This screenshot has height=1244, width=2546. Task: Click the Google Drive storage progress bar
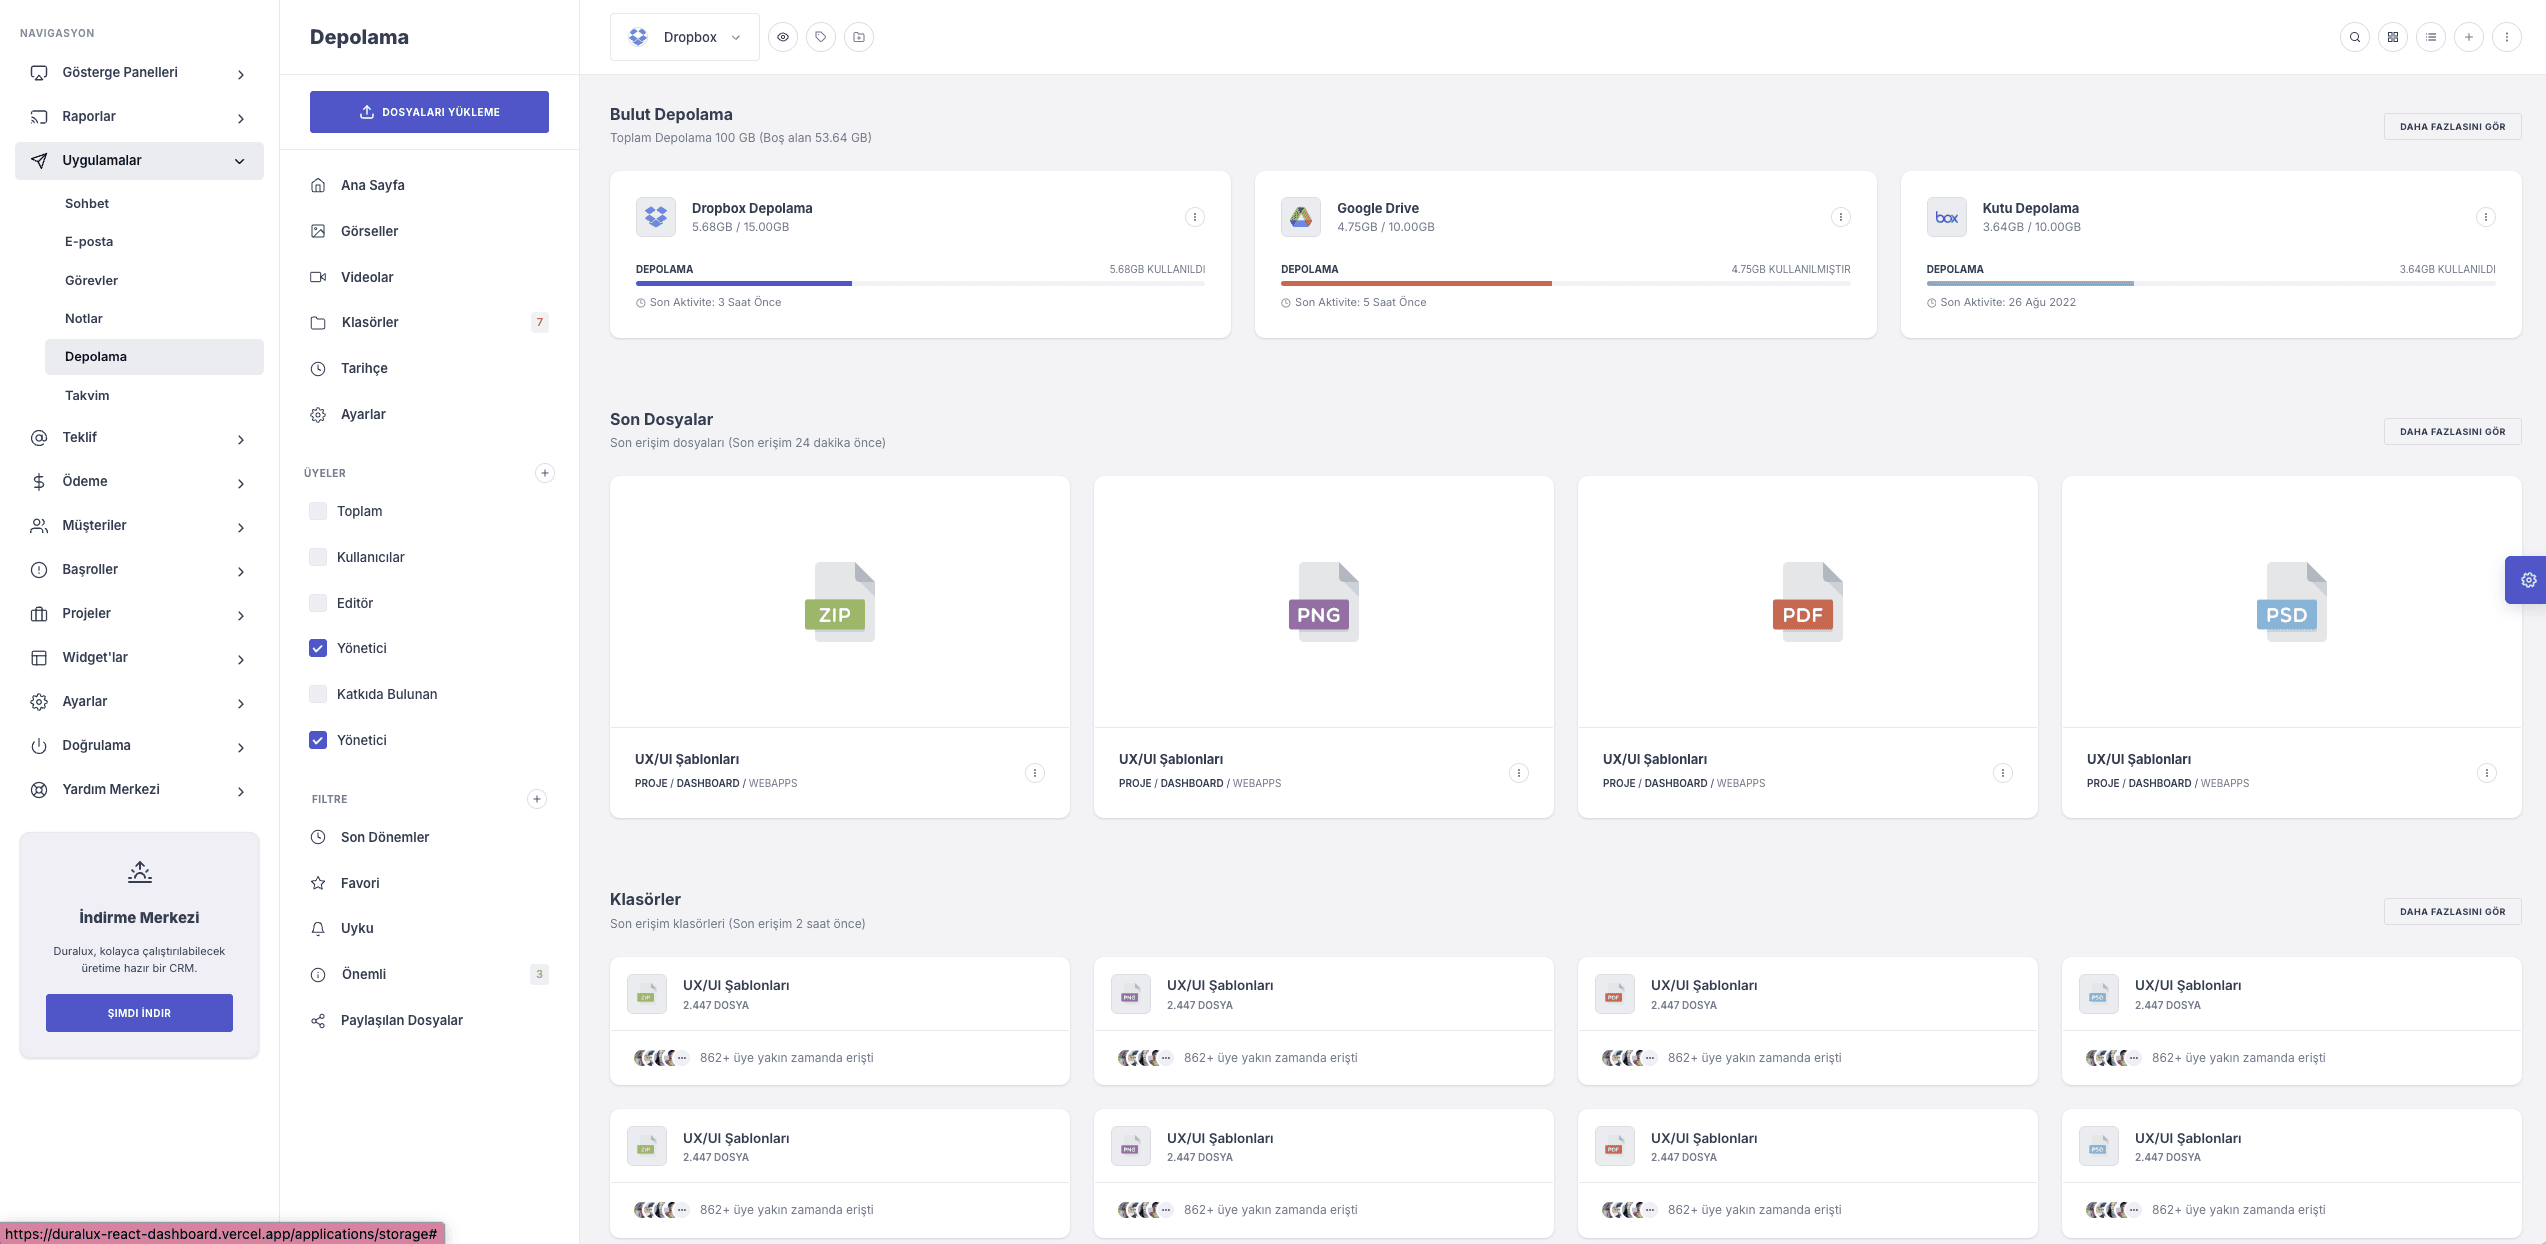(1565, 284)
